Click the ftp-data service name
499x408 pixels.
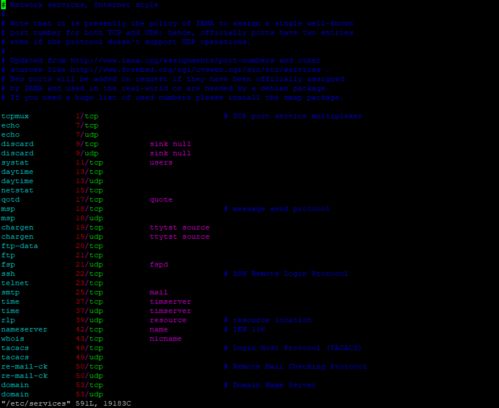[x=19, y=246]
